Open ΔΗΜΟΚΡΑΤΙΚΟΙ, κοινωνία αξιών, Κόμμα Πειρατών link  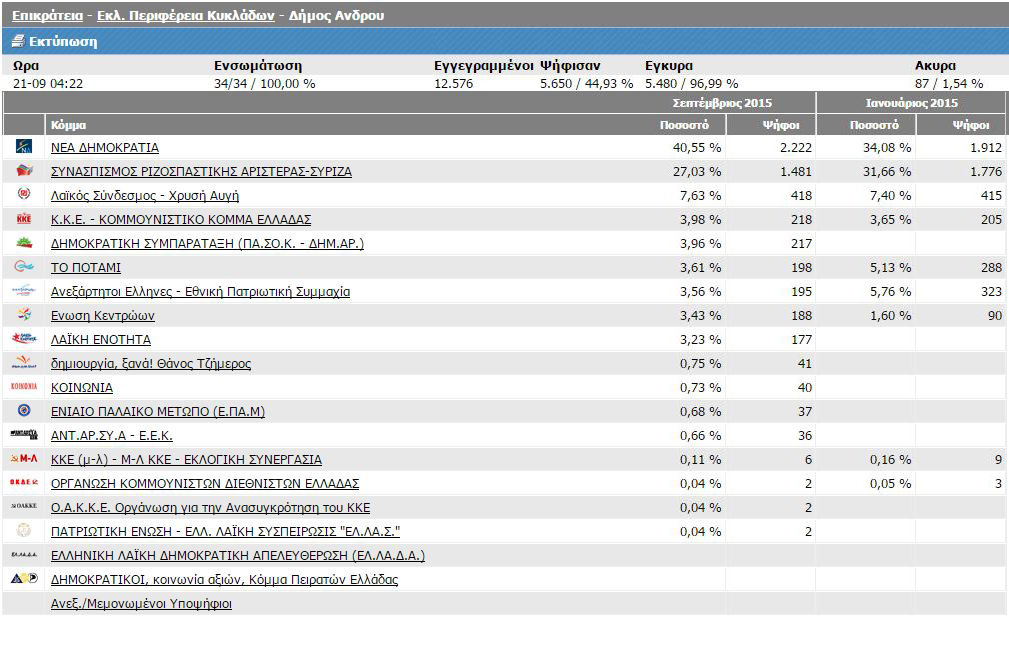pyautogui.click(x=225, y=580)
